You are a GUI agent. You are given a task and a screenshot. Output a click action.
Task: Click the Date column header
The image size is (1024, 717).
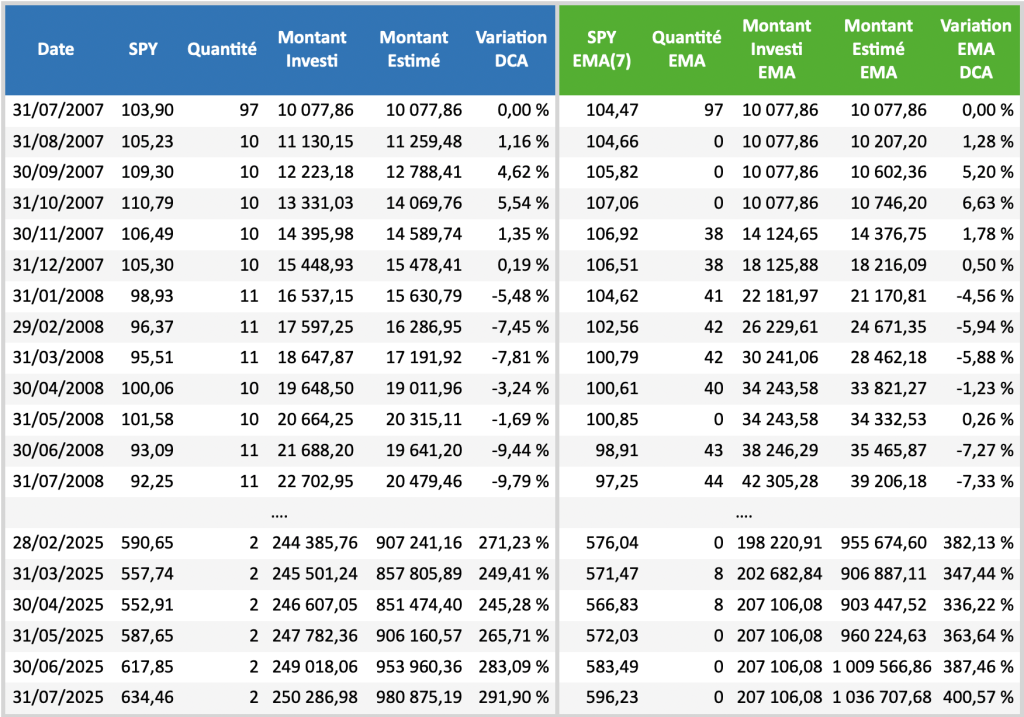(56, 50)
